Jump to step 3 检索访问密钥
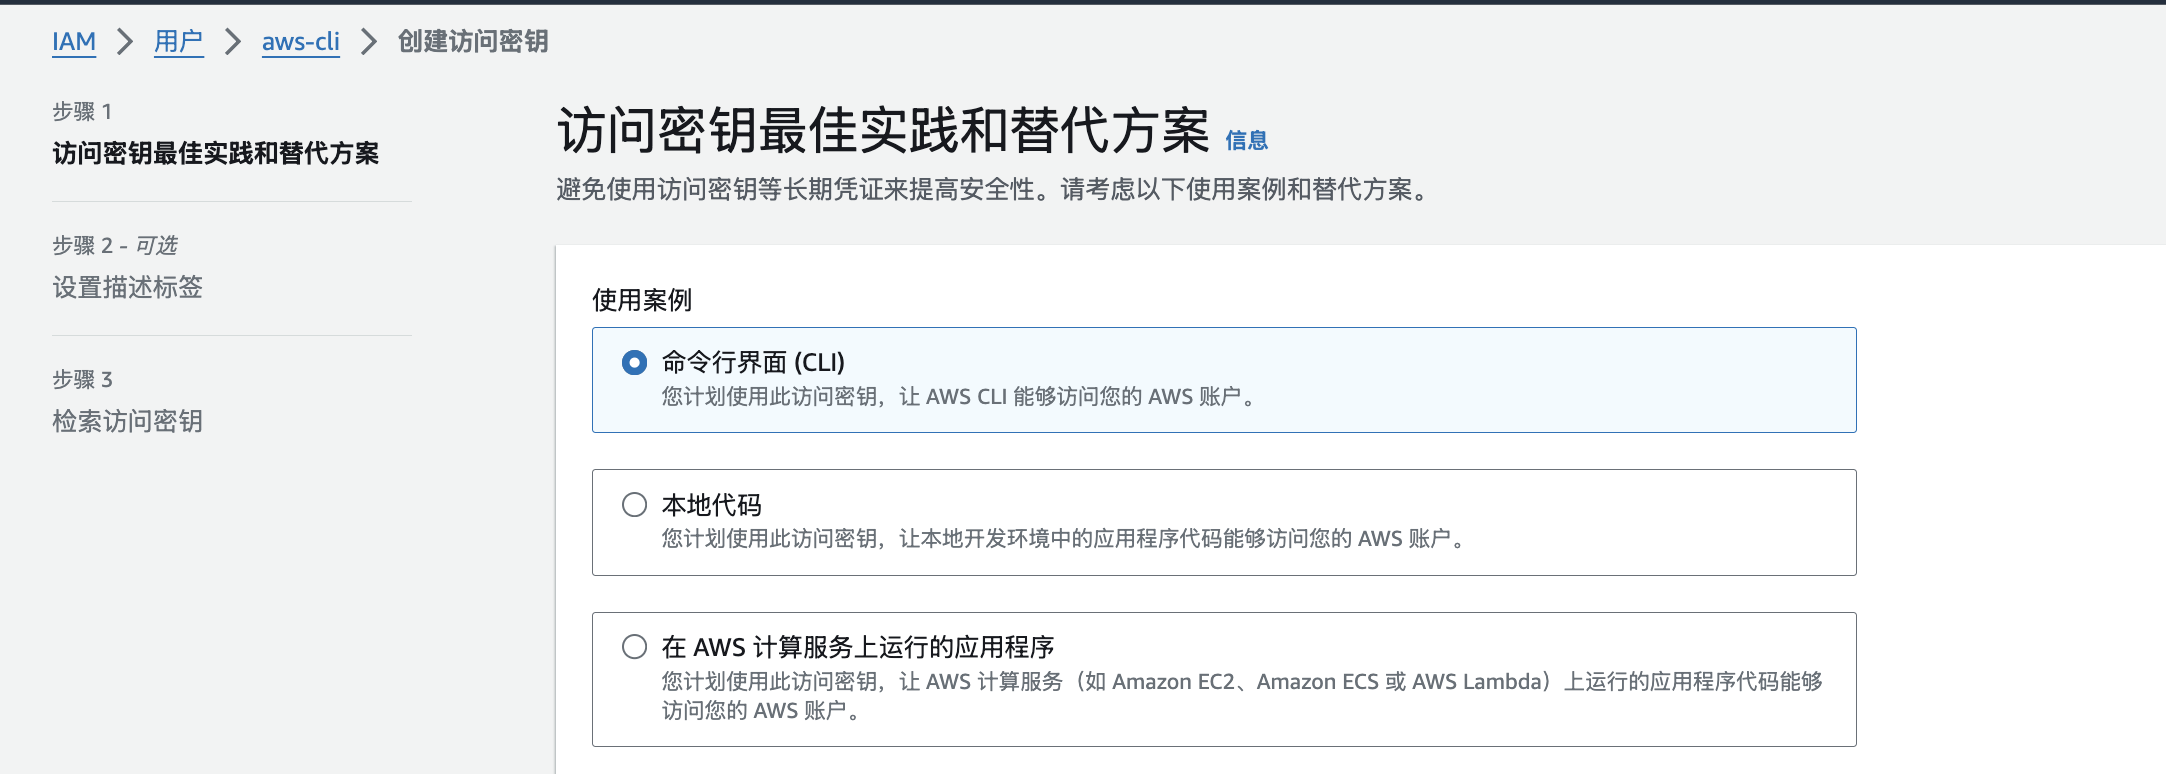The height and width of the screenshot is (774, 2166). [128, 422]
